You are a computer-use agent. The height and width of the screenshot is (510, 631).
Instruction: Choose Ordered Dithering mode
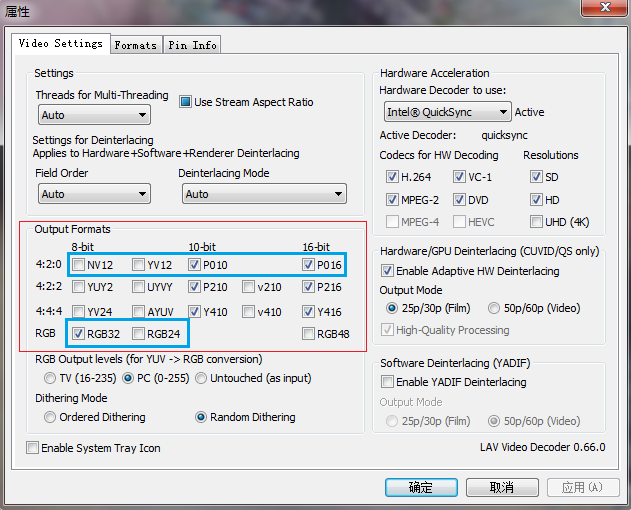point(50,417)
